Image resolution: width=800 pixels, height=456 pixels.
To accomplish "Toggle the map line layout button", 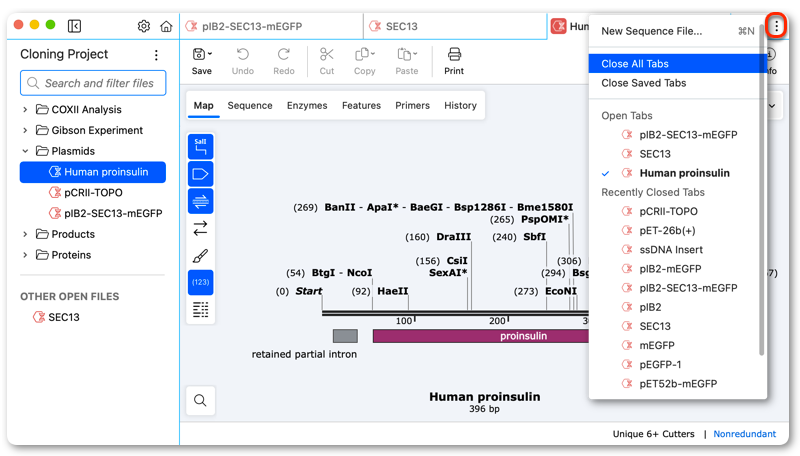I will coord(201,309).
